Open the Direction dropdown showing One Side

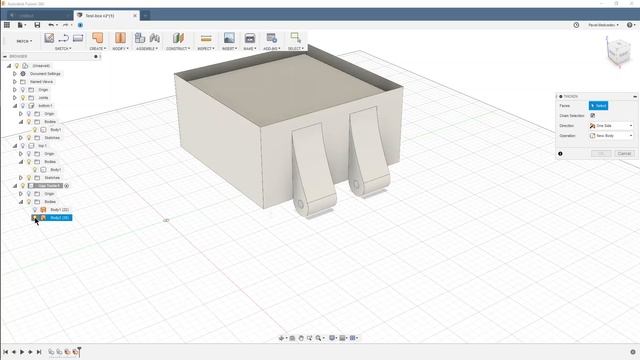611,126
